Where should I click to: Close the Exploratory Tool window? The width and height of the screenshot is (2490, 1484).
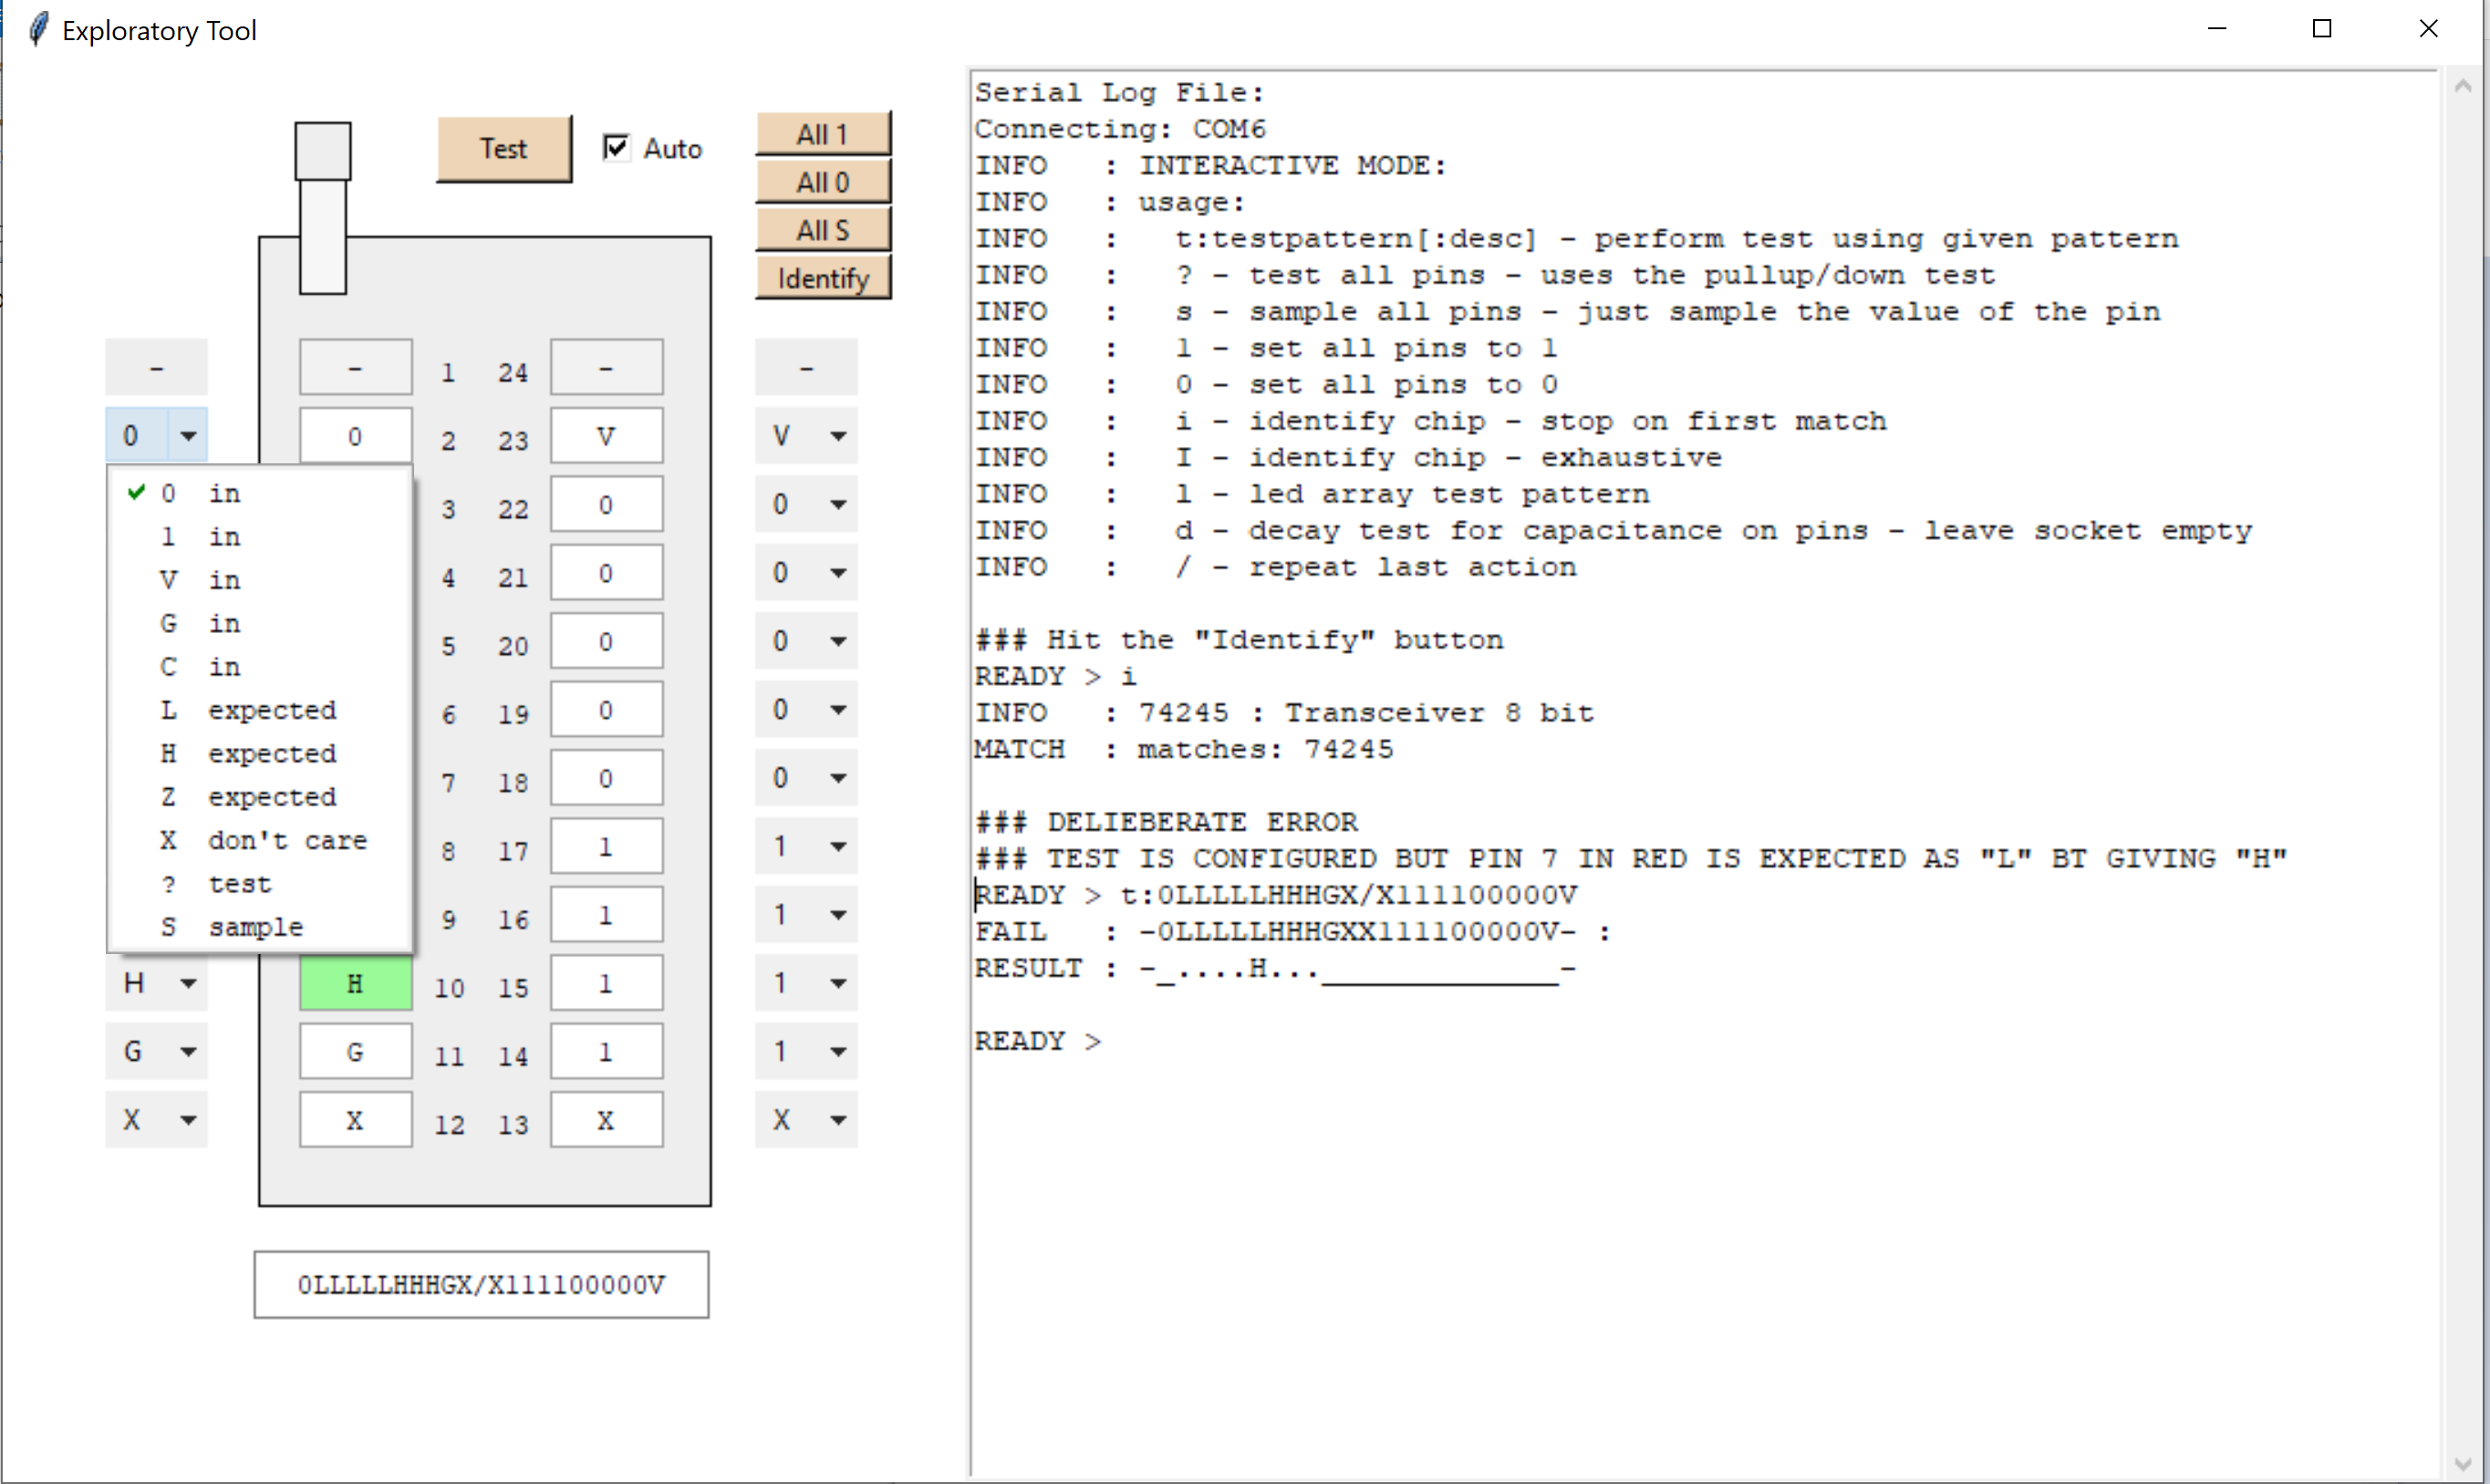click(2428, 29)
